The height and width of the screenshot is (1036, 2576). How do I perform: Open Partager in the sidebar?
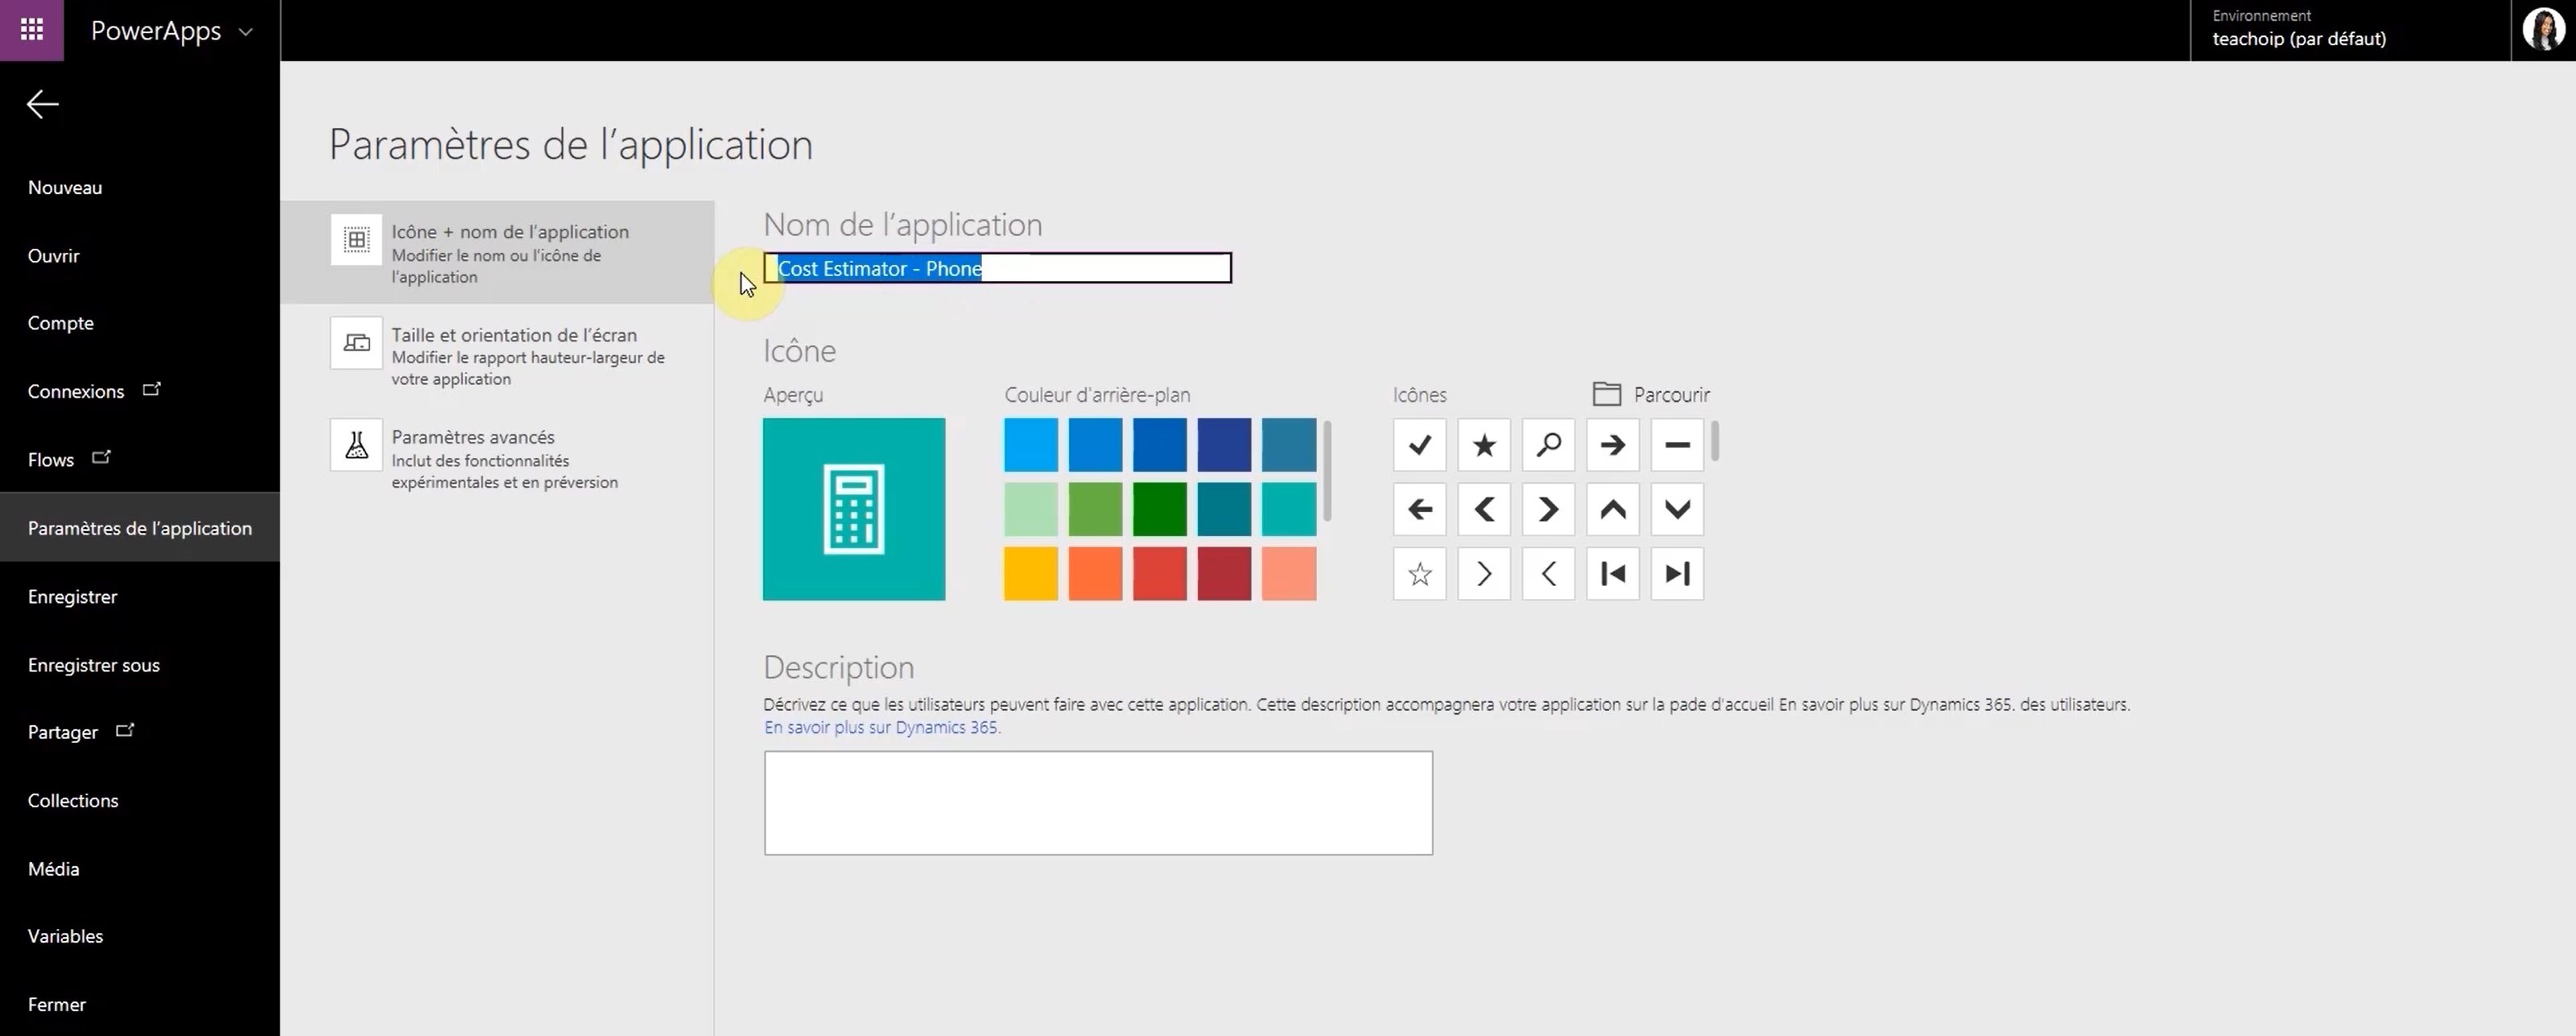[x=80, y=732]
